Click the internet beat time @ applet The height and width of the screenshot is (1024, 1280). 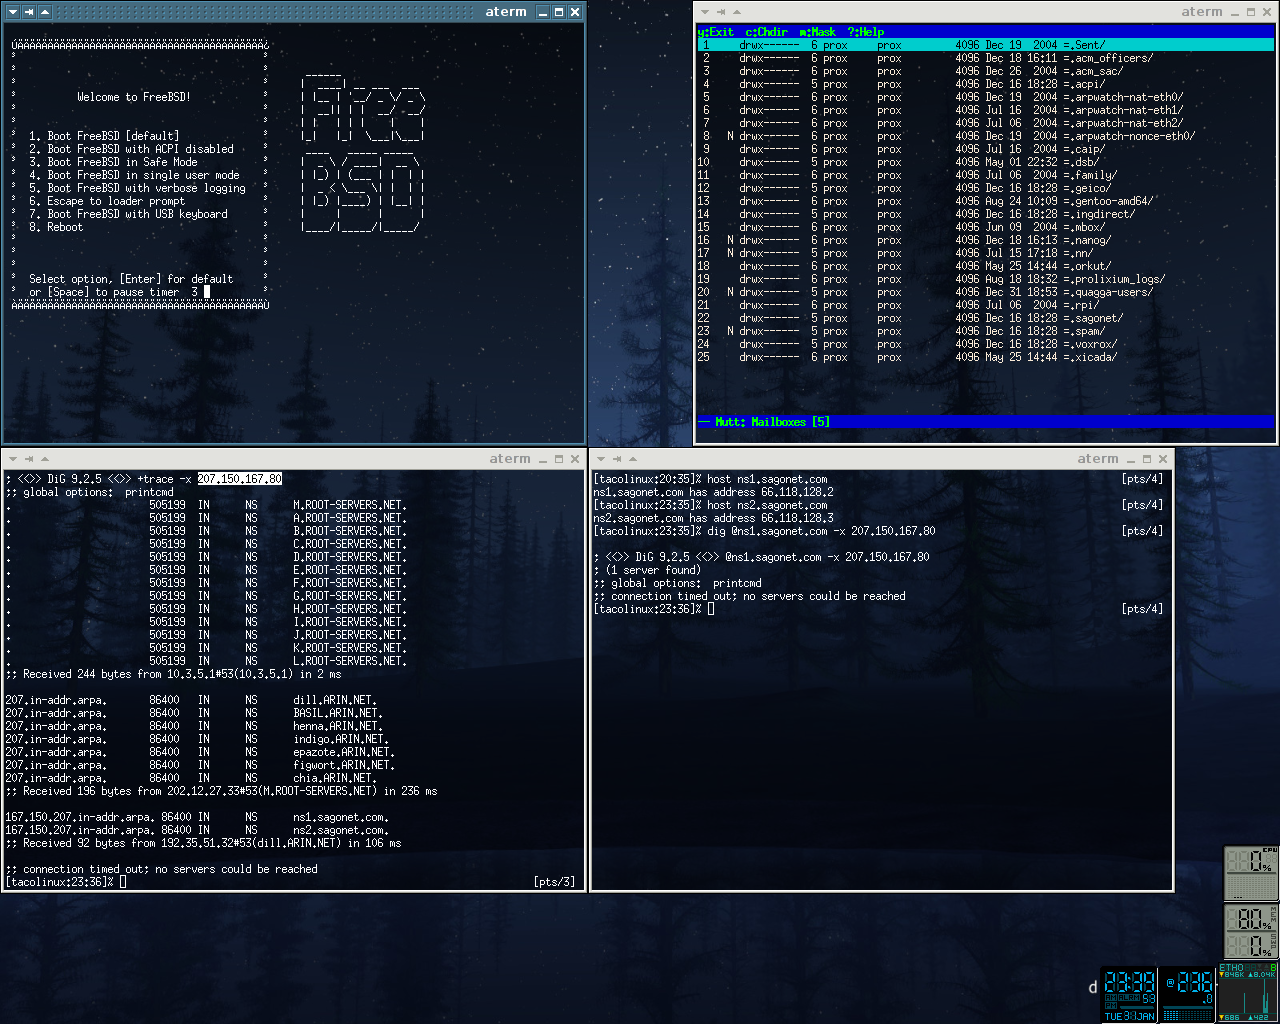click(x=1188, y=994)
